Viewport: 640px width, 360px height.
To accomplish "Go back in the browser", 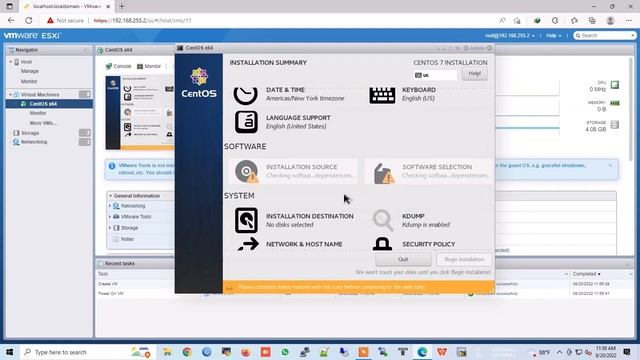I will pyautogui.click(x=11, y=20).
